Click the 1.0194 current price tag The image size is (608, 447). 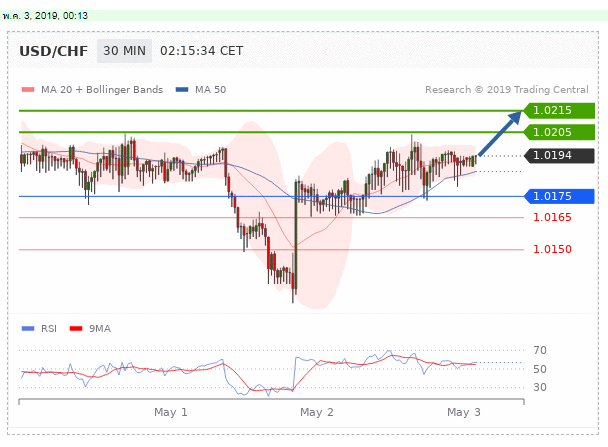click(x=559, y=156)
